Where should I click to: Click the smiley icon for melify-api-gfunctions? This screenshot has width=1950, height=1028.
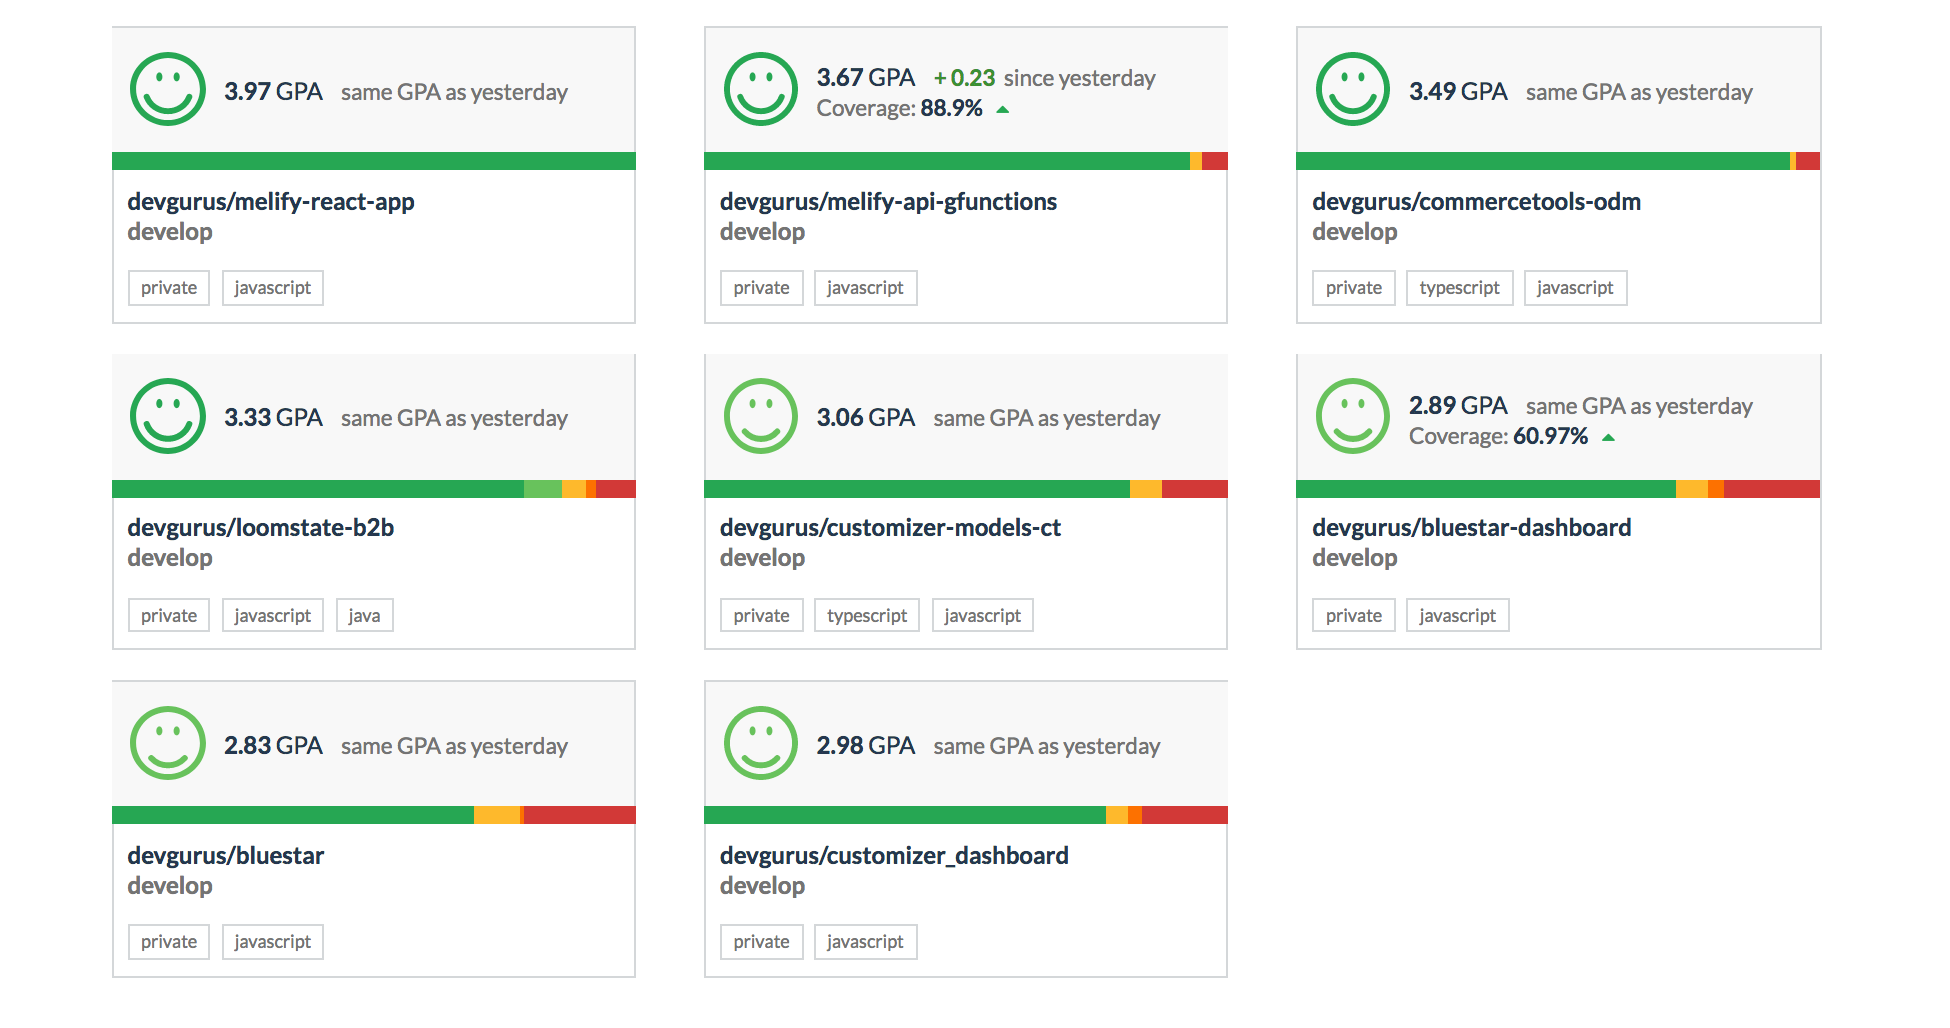[761, 89]
